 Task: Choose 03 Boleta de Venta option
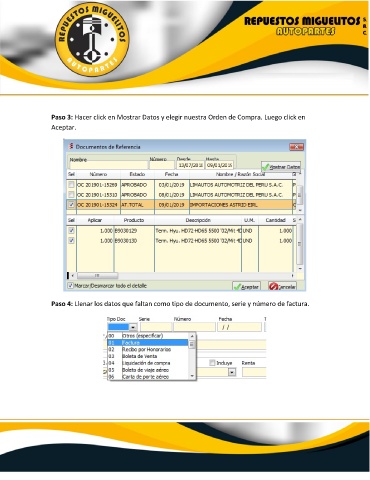[148, 356]
